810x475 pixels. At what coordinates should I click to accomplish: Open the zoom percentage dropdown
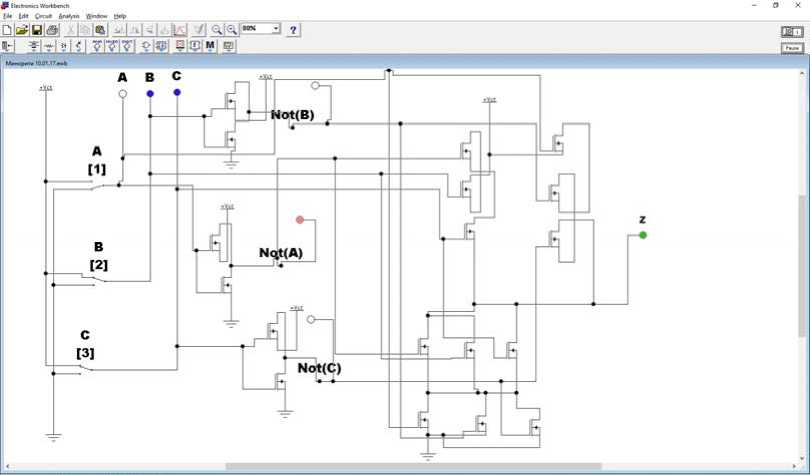pos(276,29)
